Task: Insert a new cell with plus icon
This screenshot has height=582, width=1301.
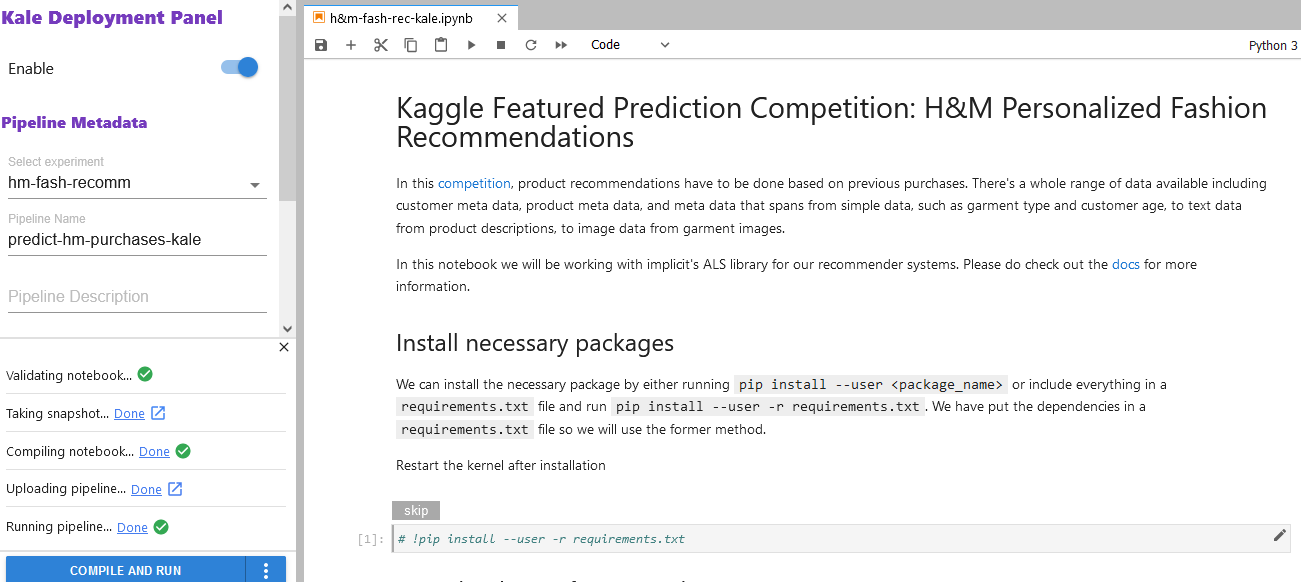Action: [x=351, y=45]
